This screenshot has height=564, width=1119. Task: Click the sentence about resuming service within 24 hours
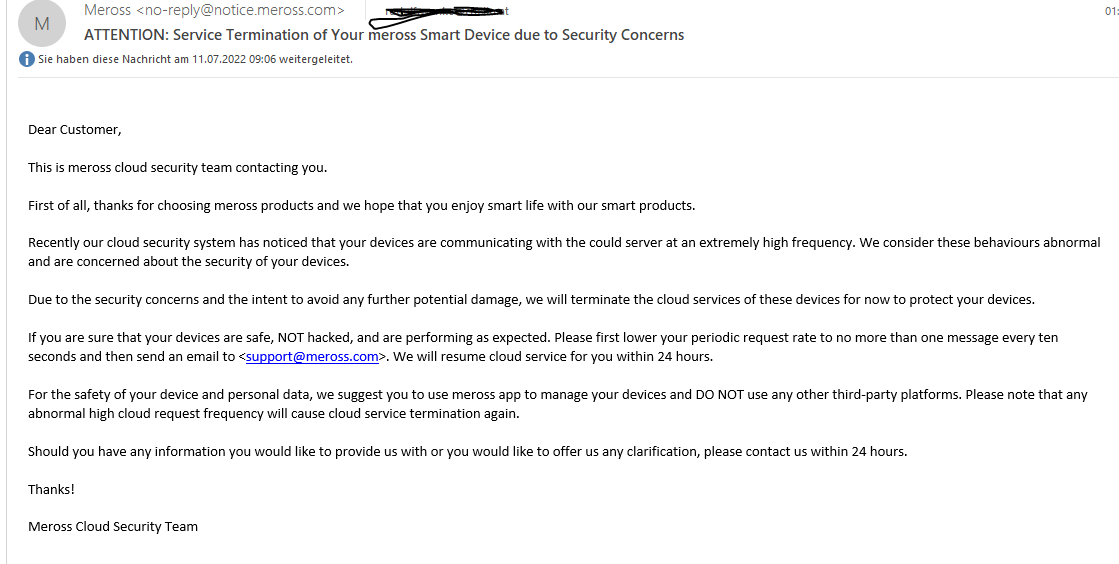(553, 356)
